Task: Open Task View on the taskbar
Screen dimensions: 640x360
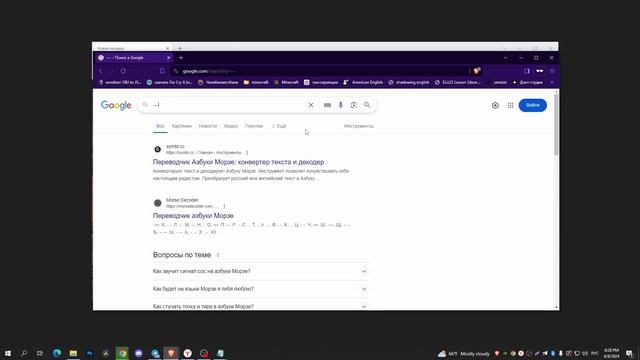Action: pos(40,353)
